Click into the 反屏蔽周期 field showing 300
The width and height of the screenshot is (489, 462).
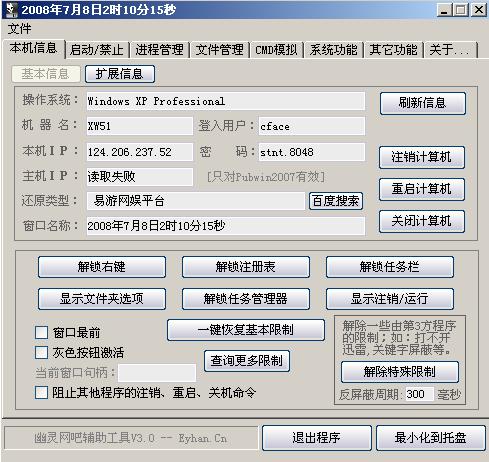(420, 394)
